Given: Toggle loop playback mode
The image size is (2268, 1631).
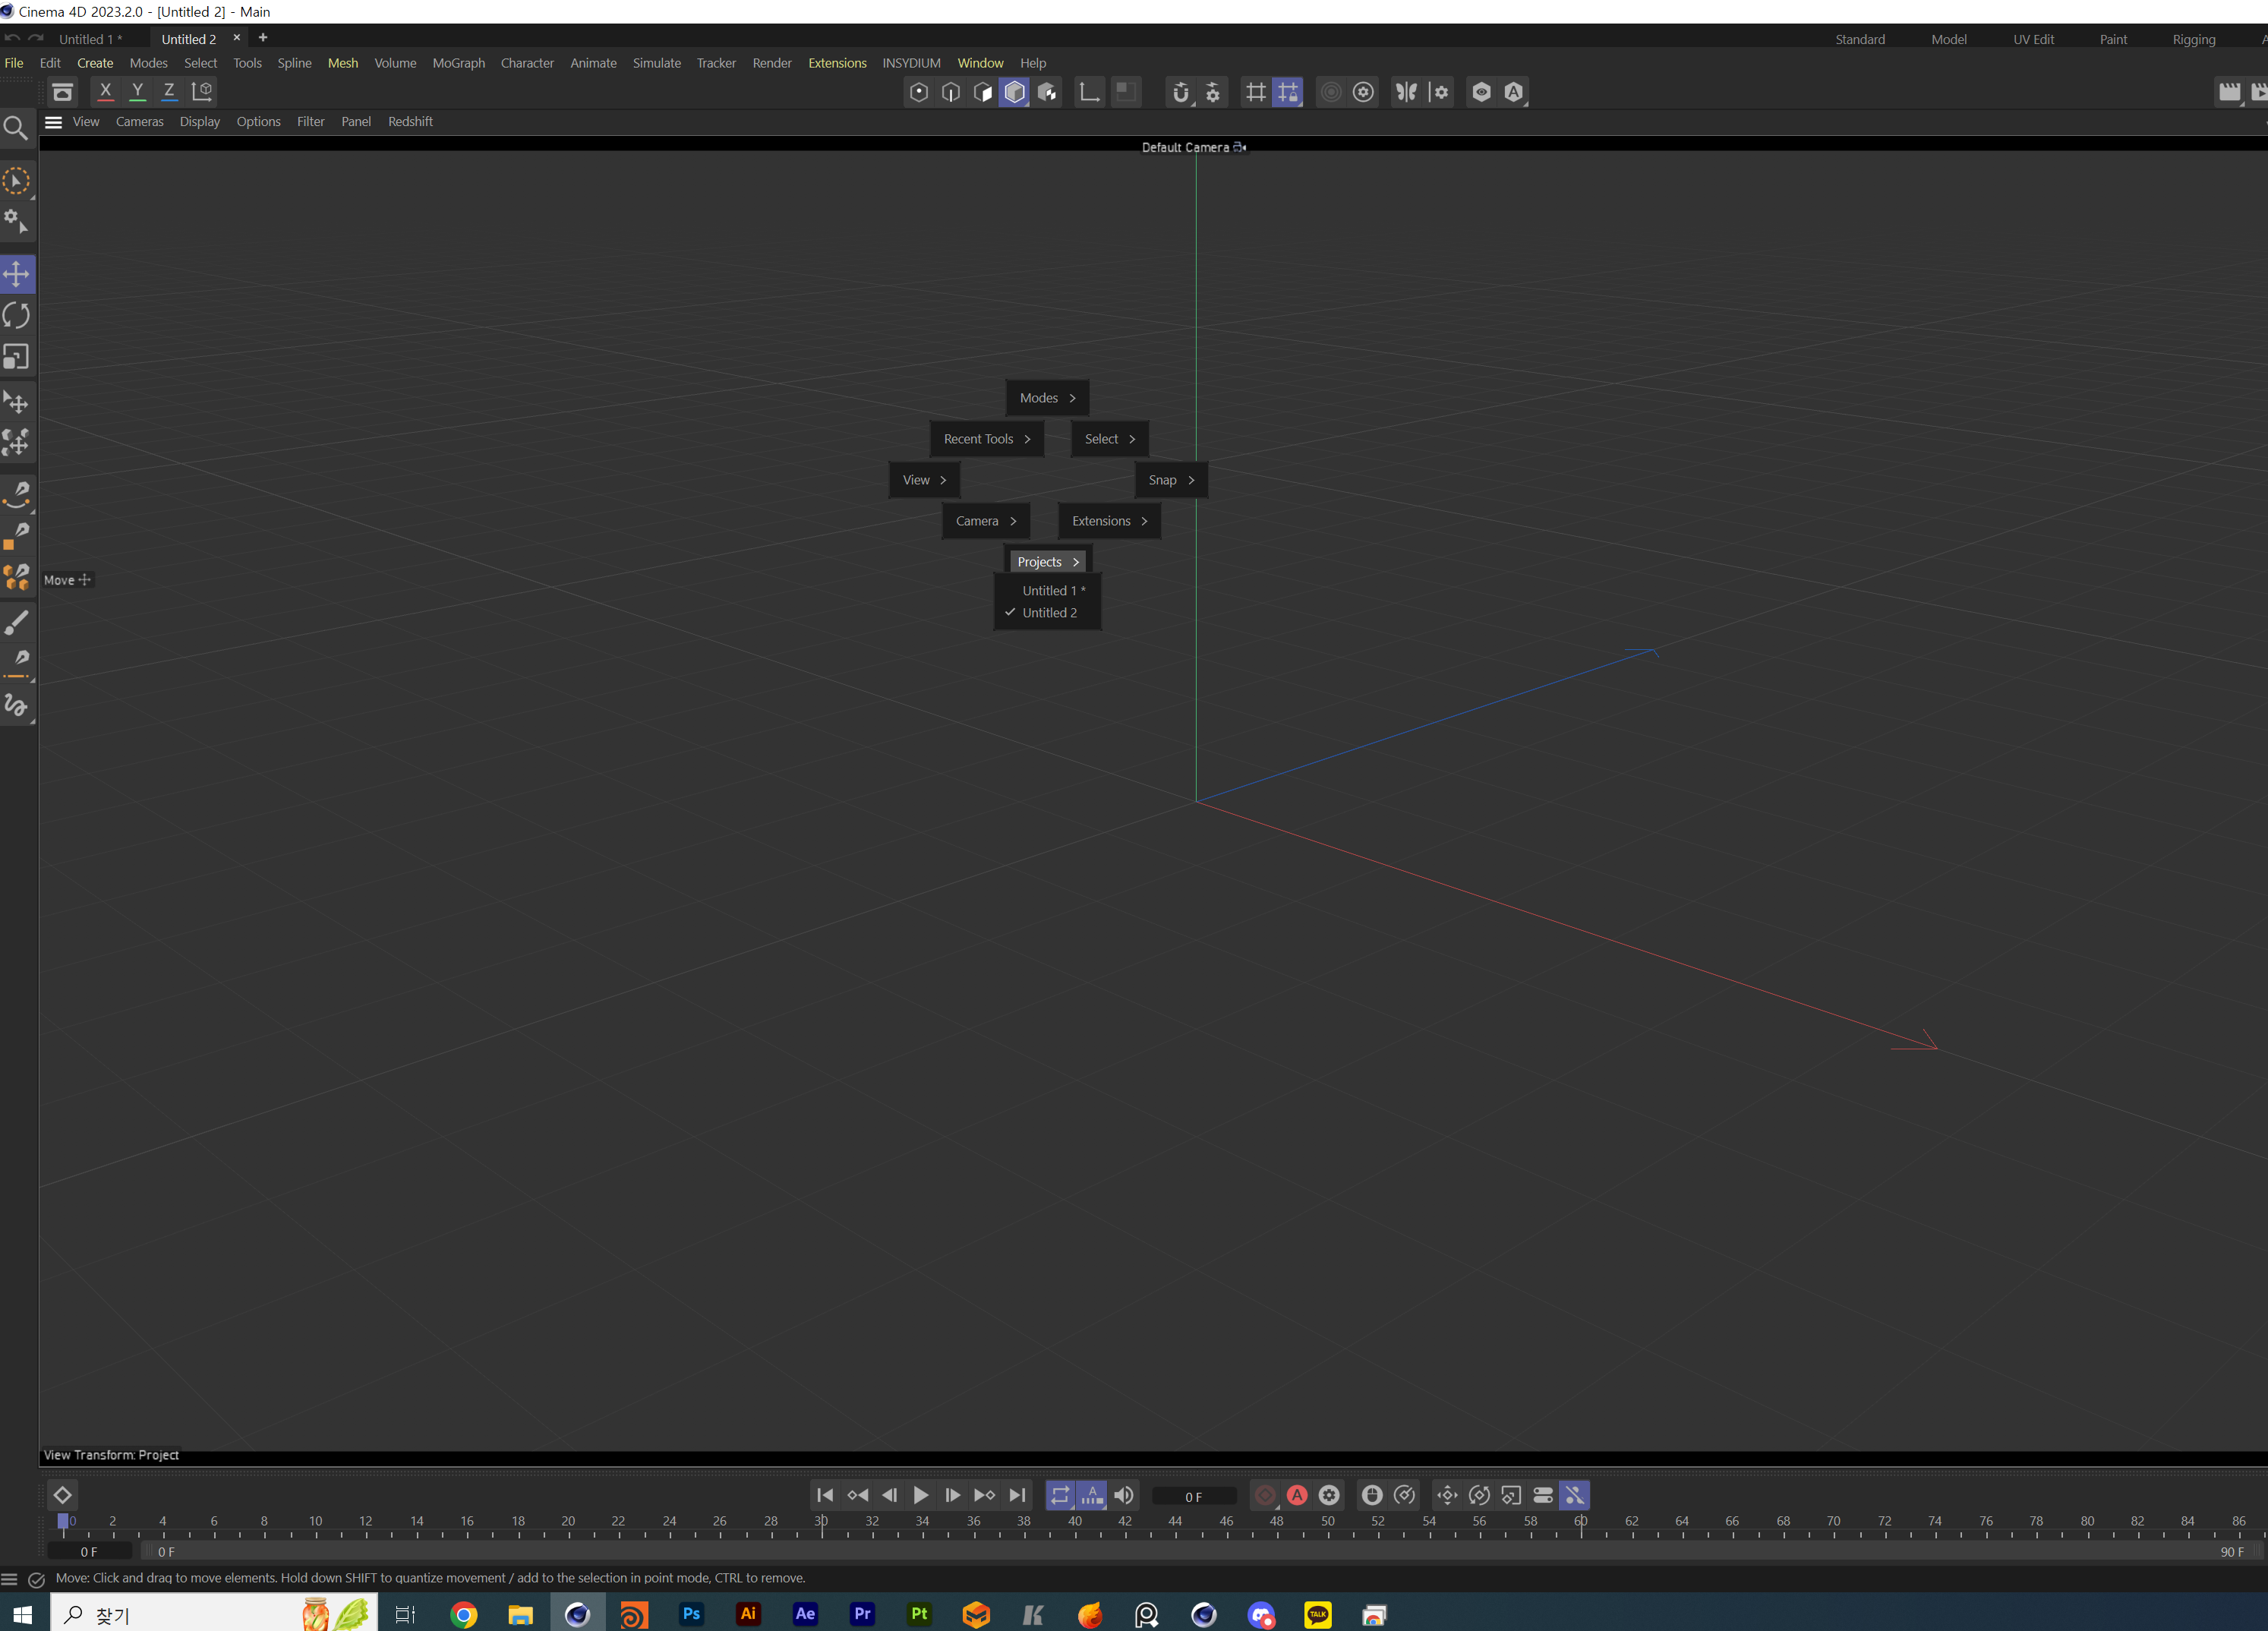Looking at the screenshot, I should [x=1060, y=1495].
